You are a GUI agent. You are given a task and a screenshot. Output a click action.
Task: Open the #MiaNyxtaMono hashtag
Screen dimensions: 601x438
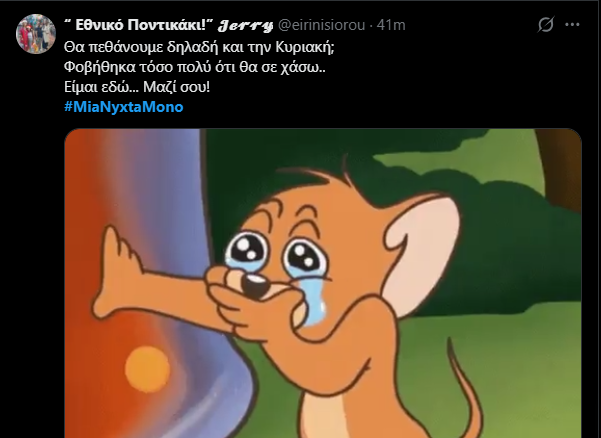tap(124, 107)
